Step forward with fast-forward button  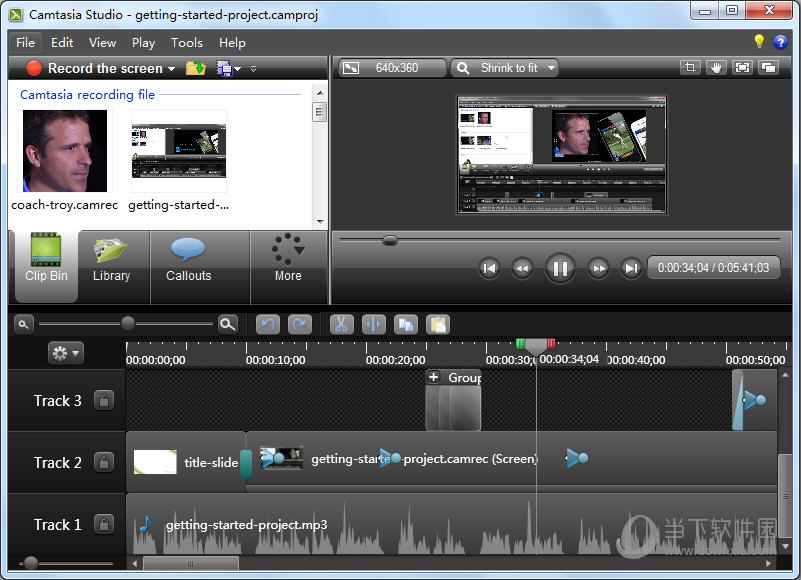(x=598, y=268)
